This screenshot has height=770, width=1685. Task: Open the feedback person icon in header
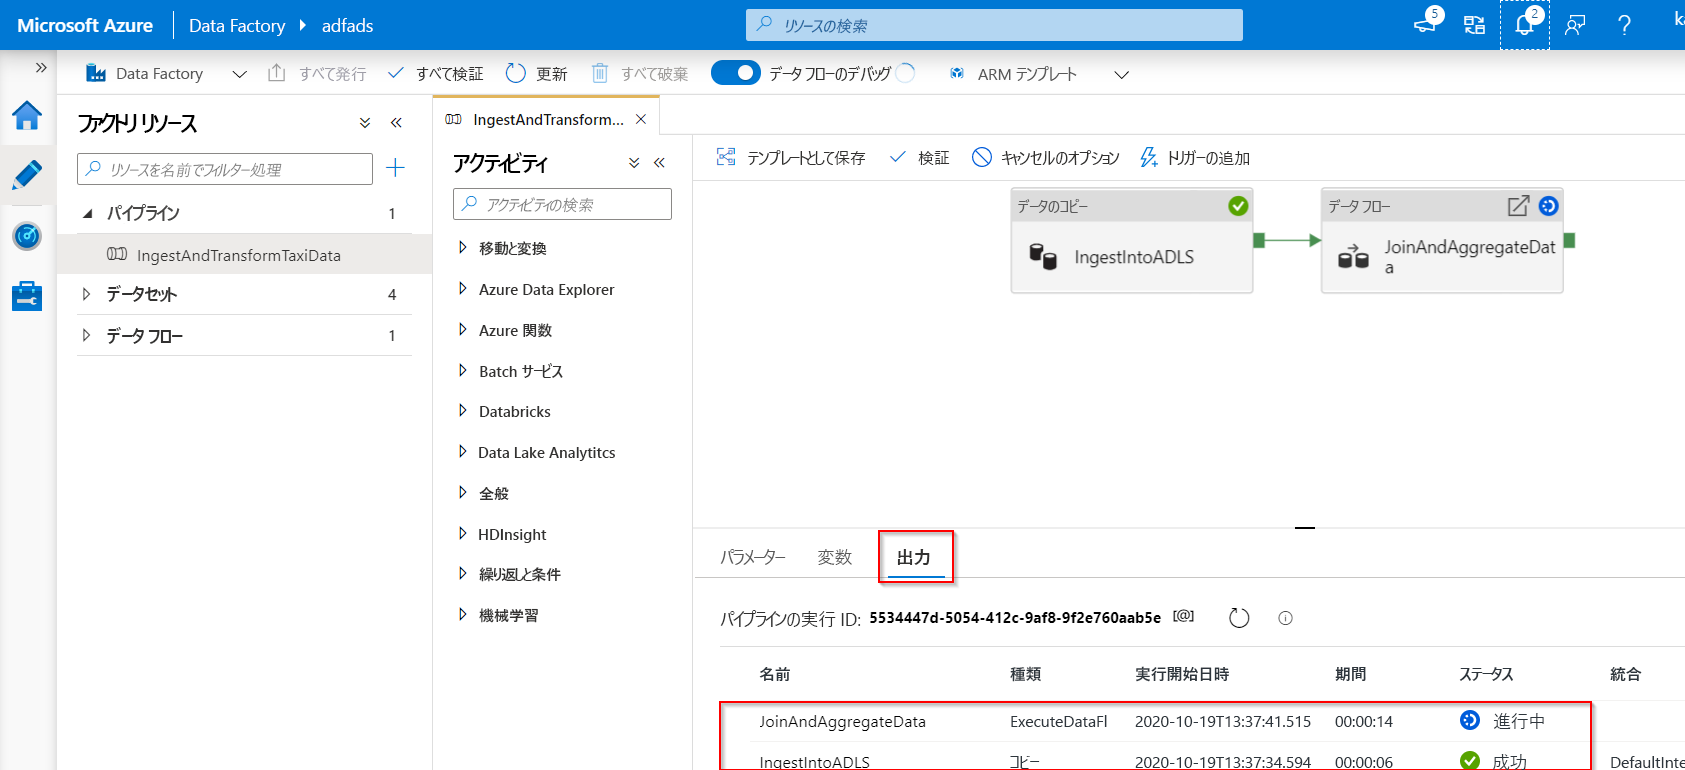[1575, 25]
